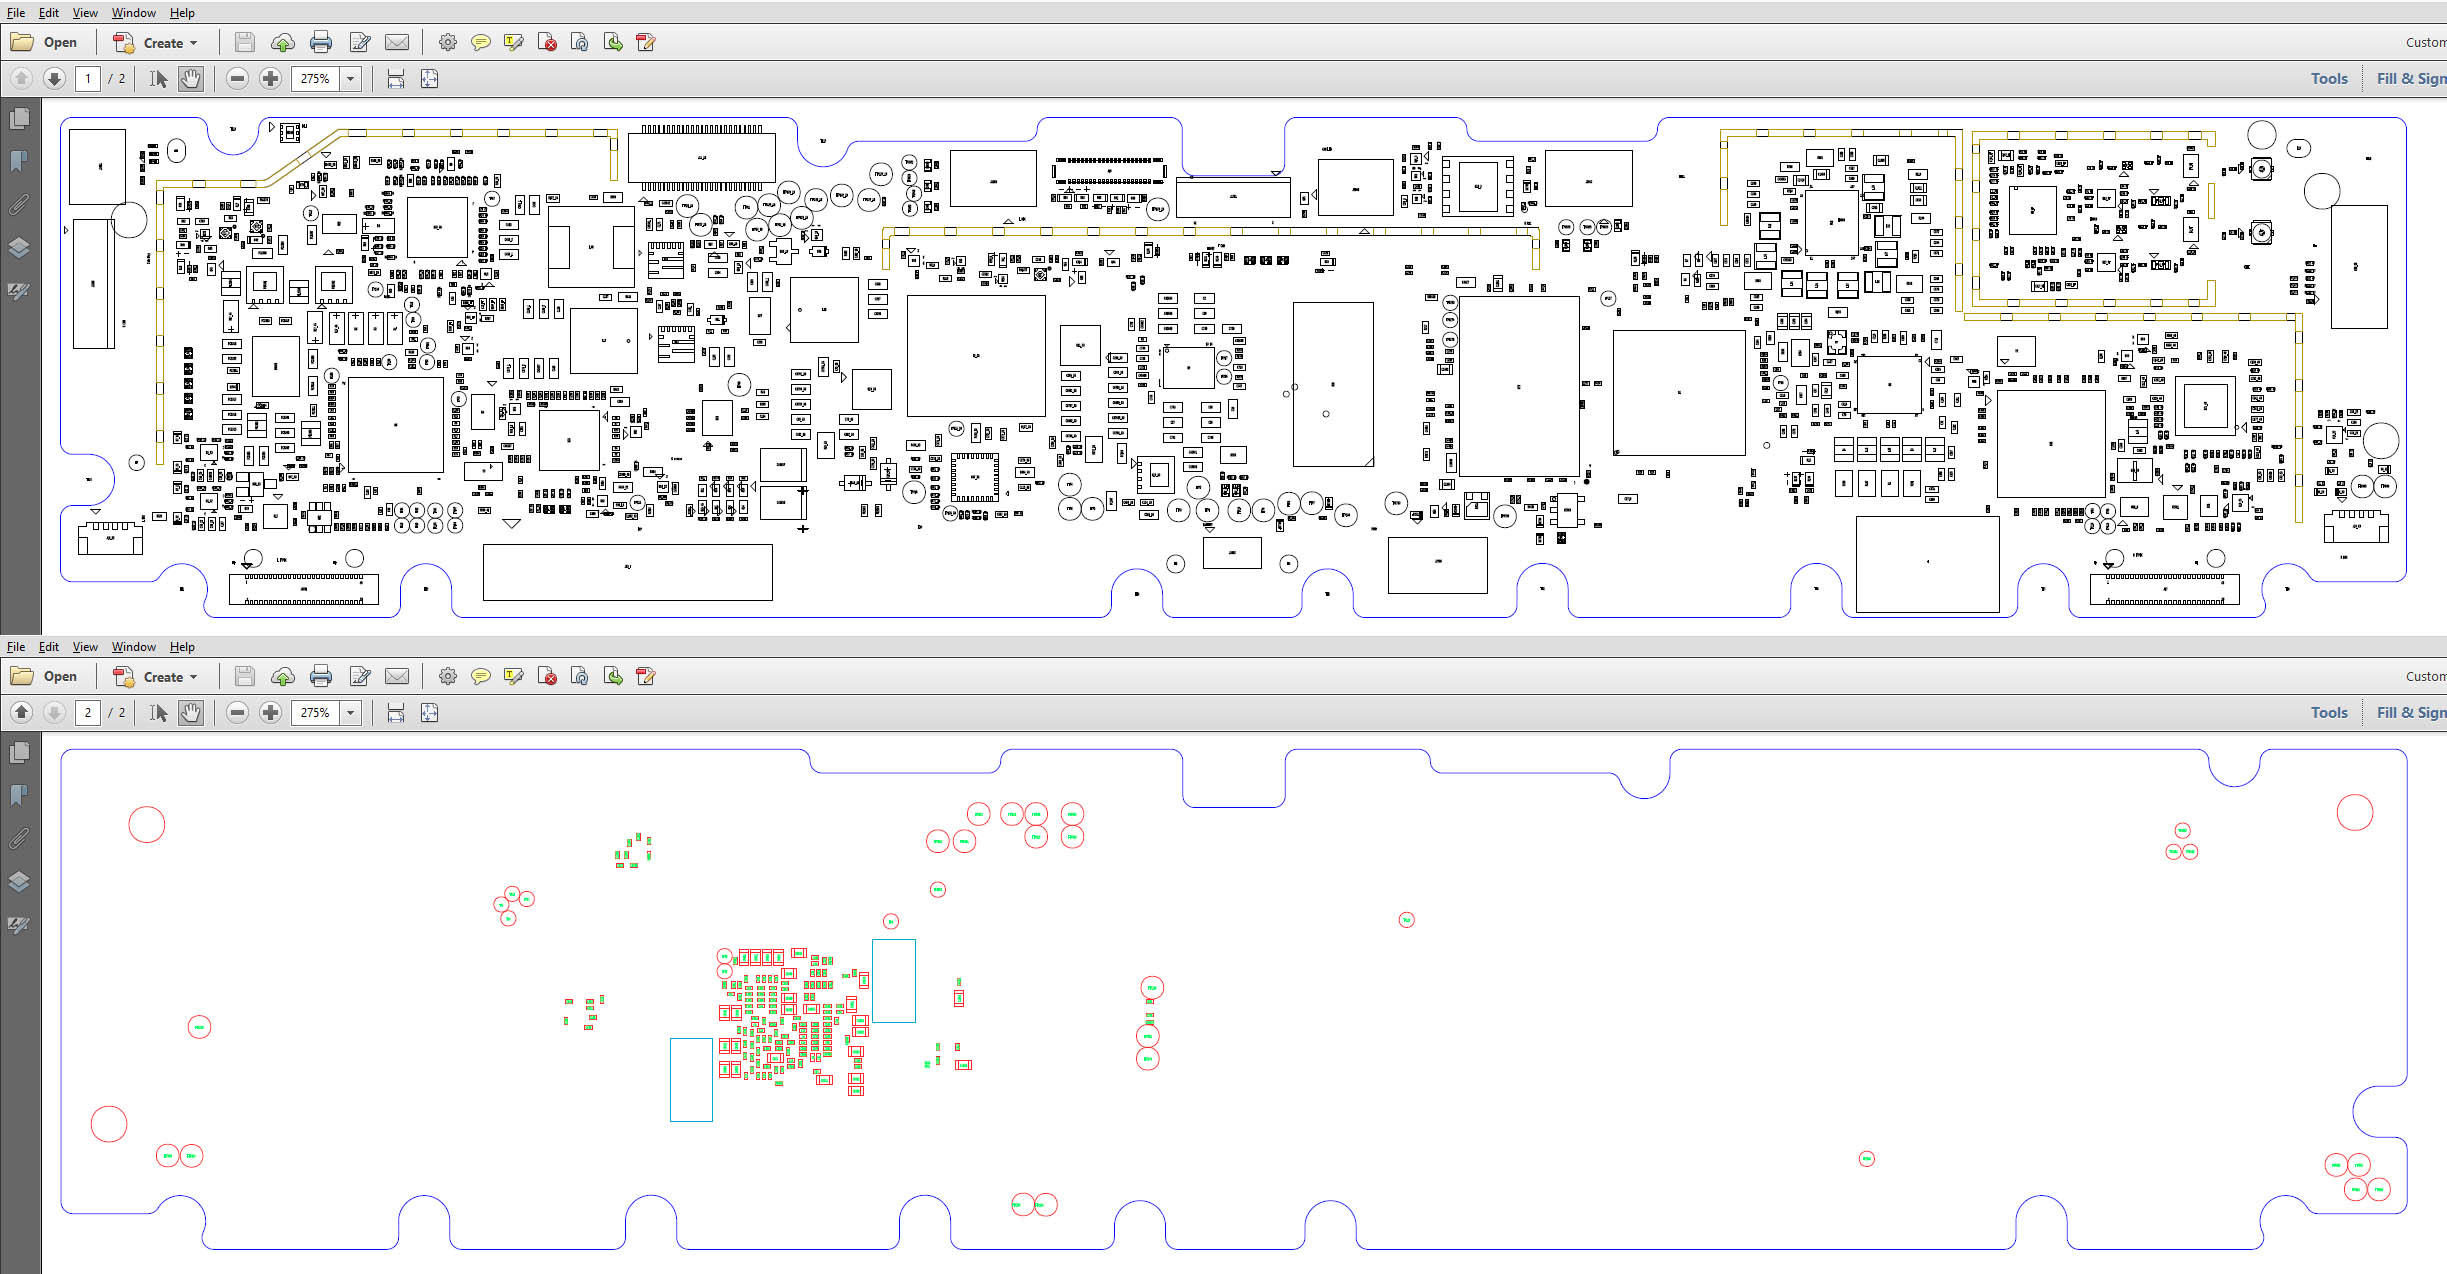Open Edit menu in page 2 window
The image size is (2447, 1274).
click(49, 647)
